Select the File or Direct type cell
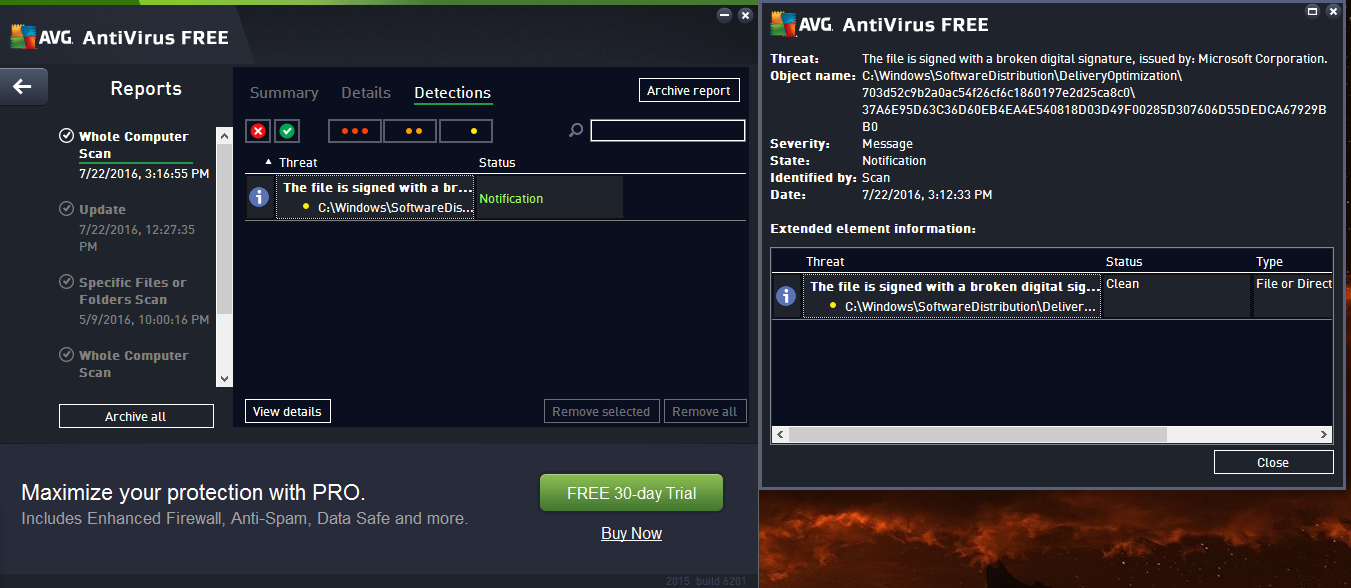Screen dimensions: 1351x588 tap(1293, 296)
